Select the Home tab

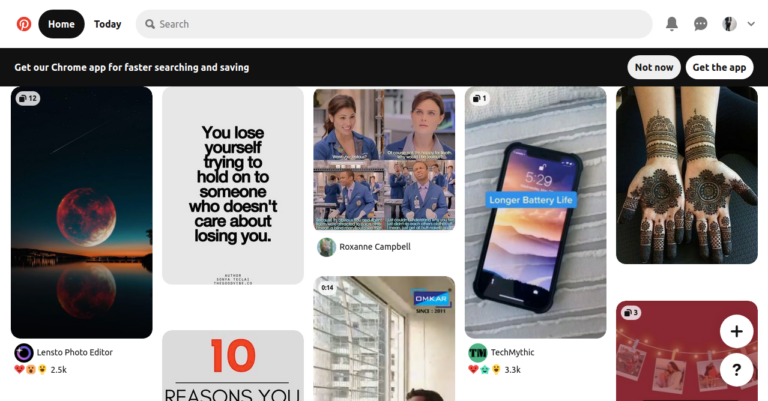(x=61, y=24)
